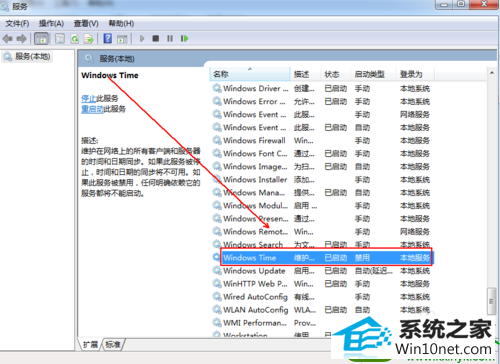
Task: Click the services icon in the title bar
Action: tap(5, 6)
